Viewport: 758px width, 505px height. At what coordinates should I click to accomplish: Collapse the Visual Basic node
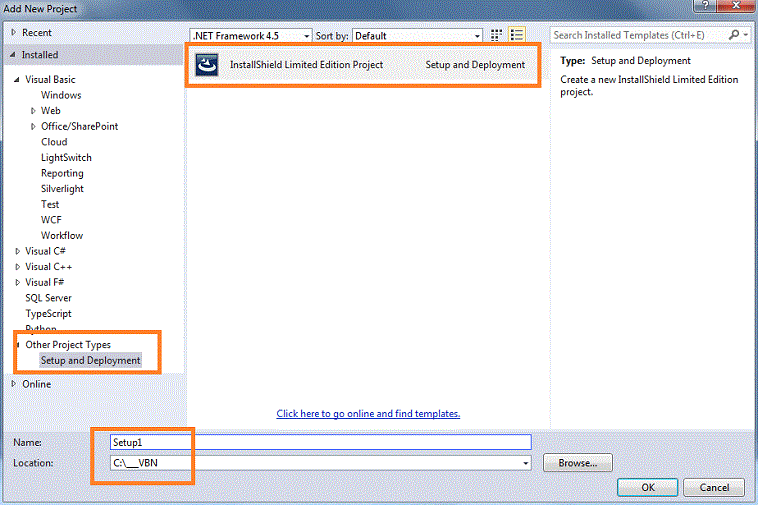click(x=16, y=80)
